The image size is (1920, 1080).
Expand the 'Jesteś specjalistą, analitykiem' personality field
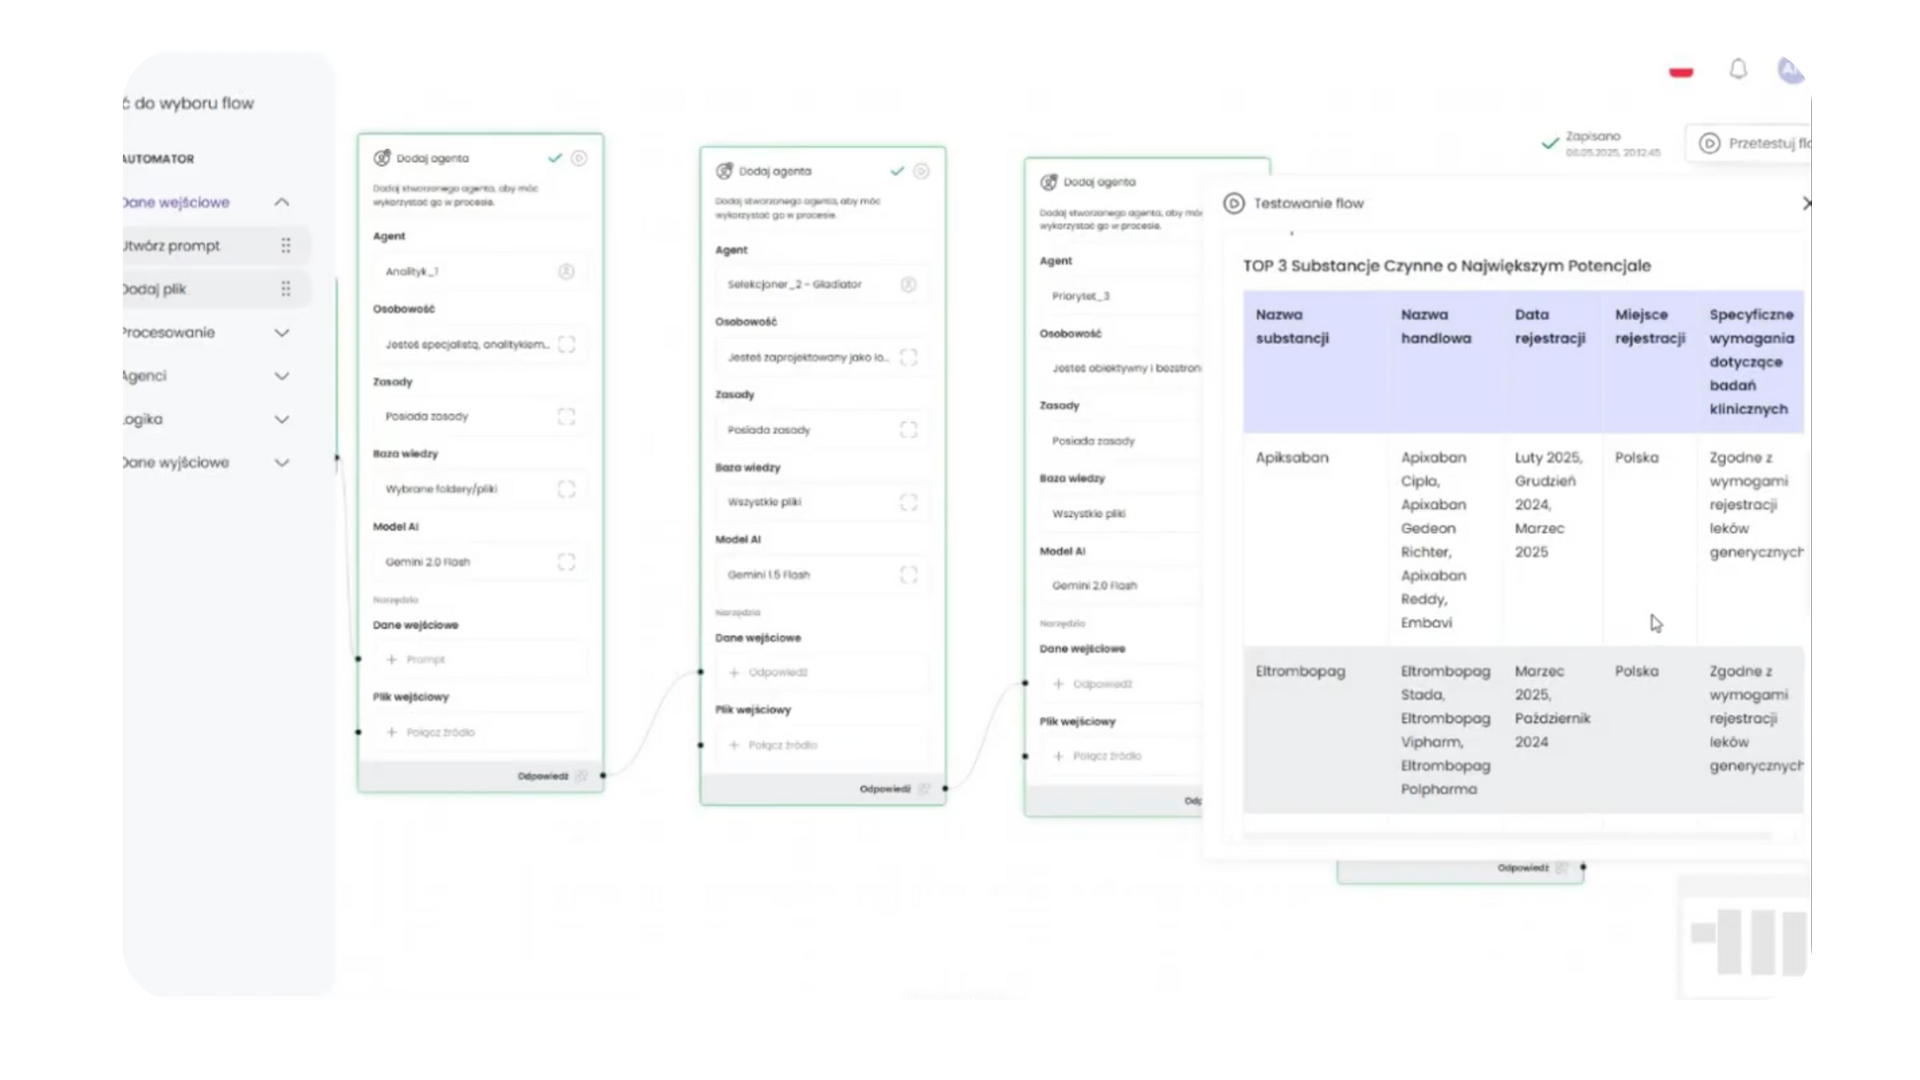(566, 344)
